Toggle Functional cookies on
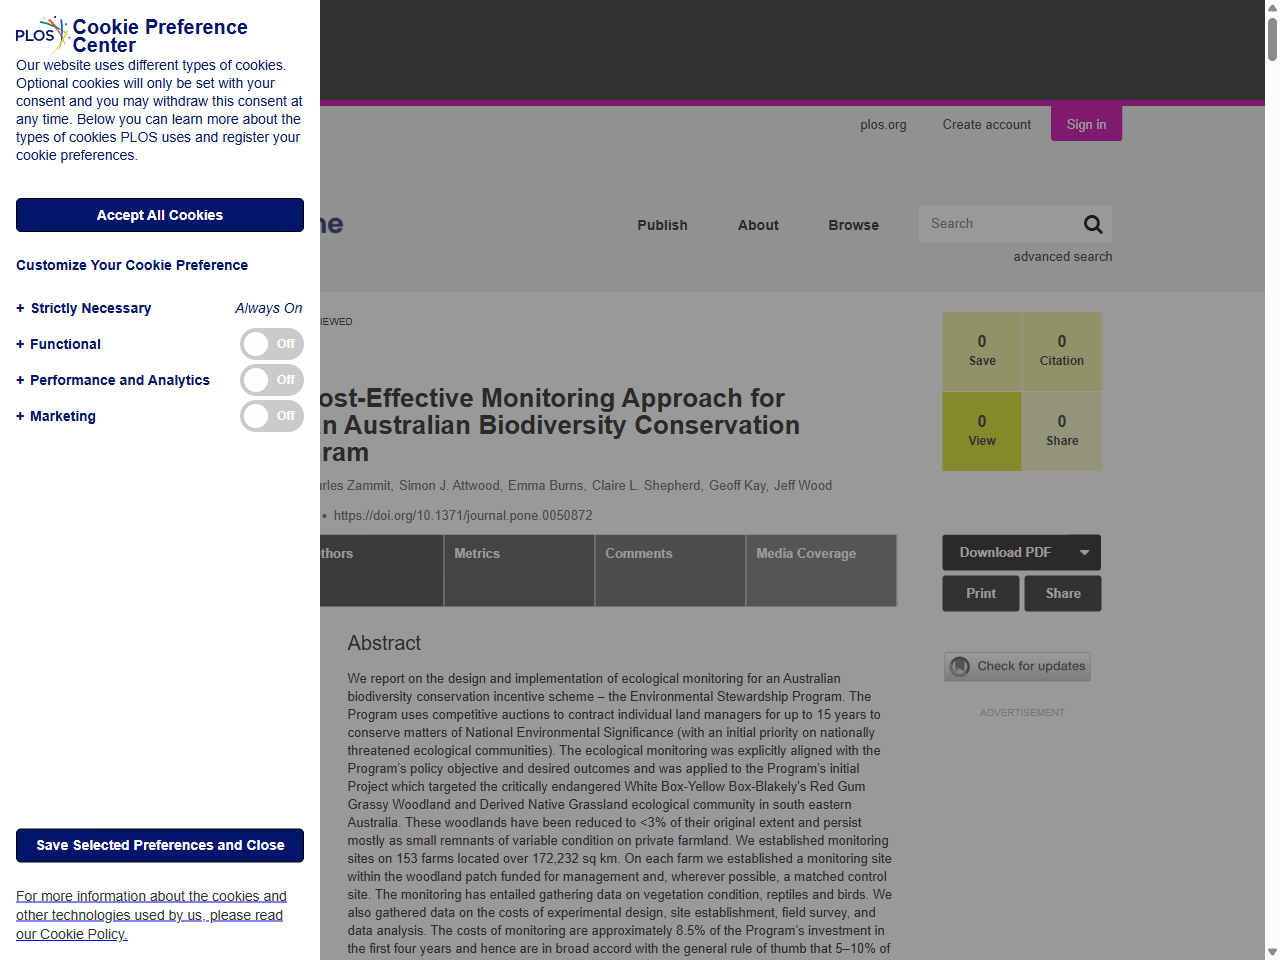The width and height of the screenshot is (1280, 960). point(271,343)
